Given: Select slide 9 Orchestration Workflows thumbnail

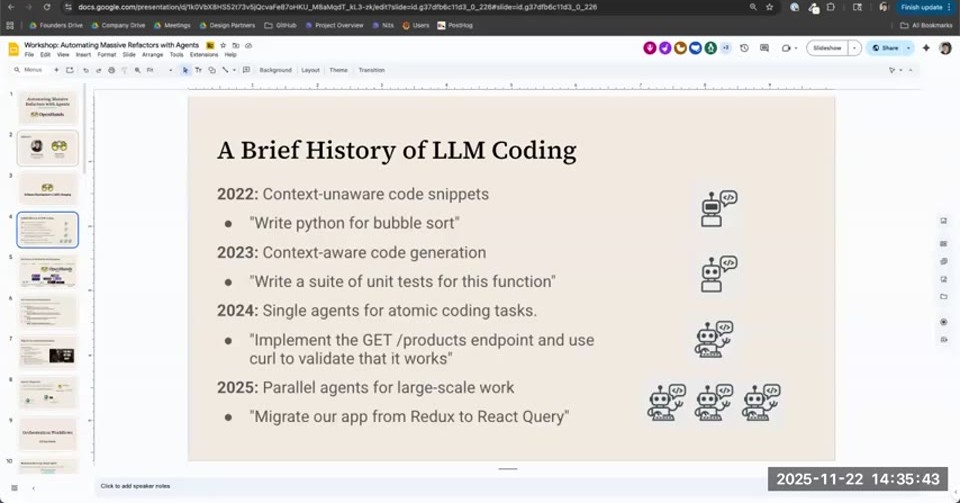Looking at the screenshot, I should pyautogui.click(x=48, y=434).
